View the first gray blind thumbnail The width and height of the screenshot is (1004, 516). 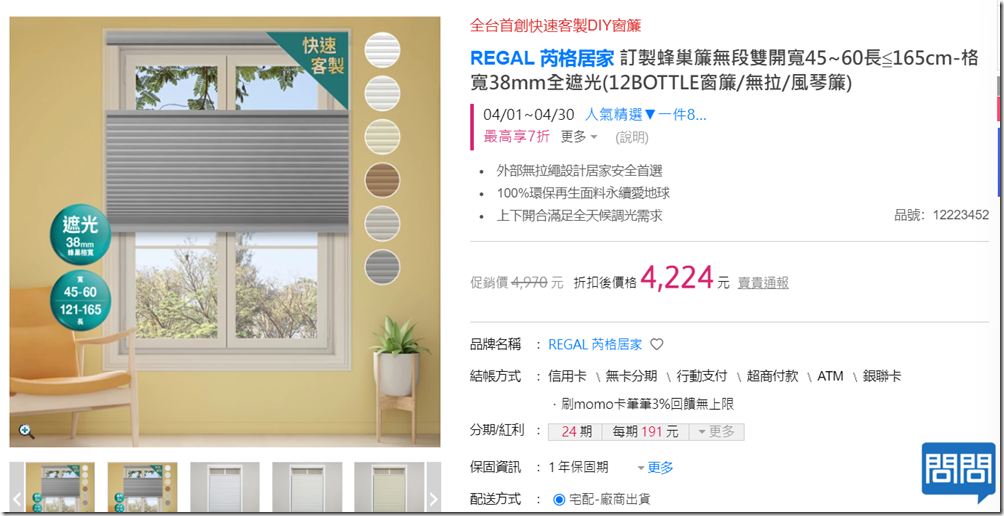(60, 487)
